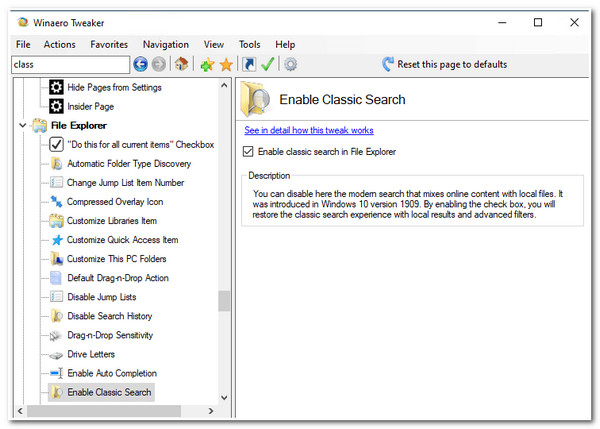Click the search box containing class
Image resolution: width=600 pixels, height=429 pixels.
tap(70, 65)
